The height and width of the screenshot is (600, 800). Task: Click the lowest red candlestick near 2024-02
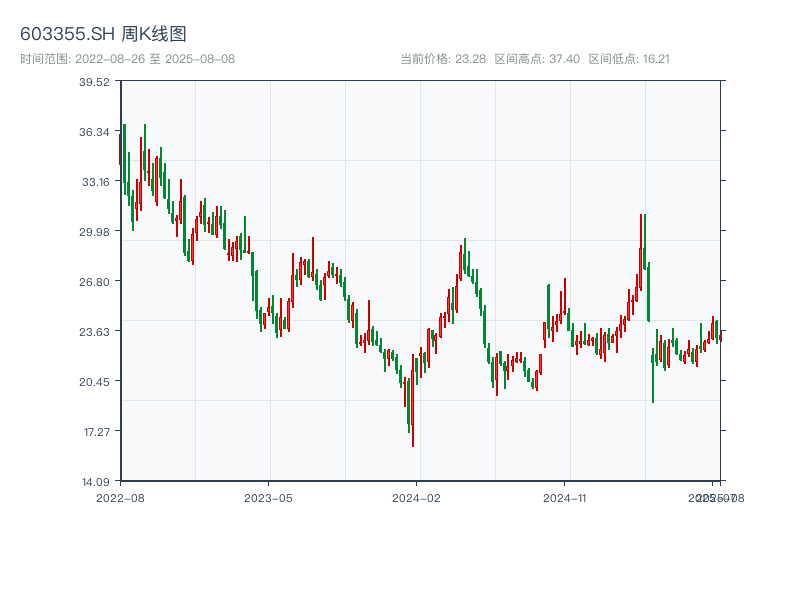[412, 420]
